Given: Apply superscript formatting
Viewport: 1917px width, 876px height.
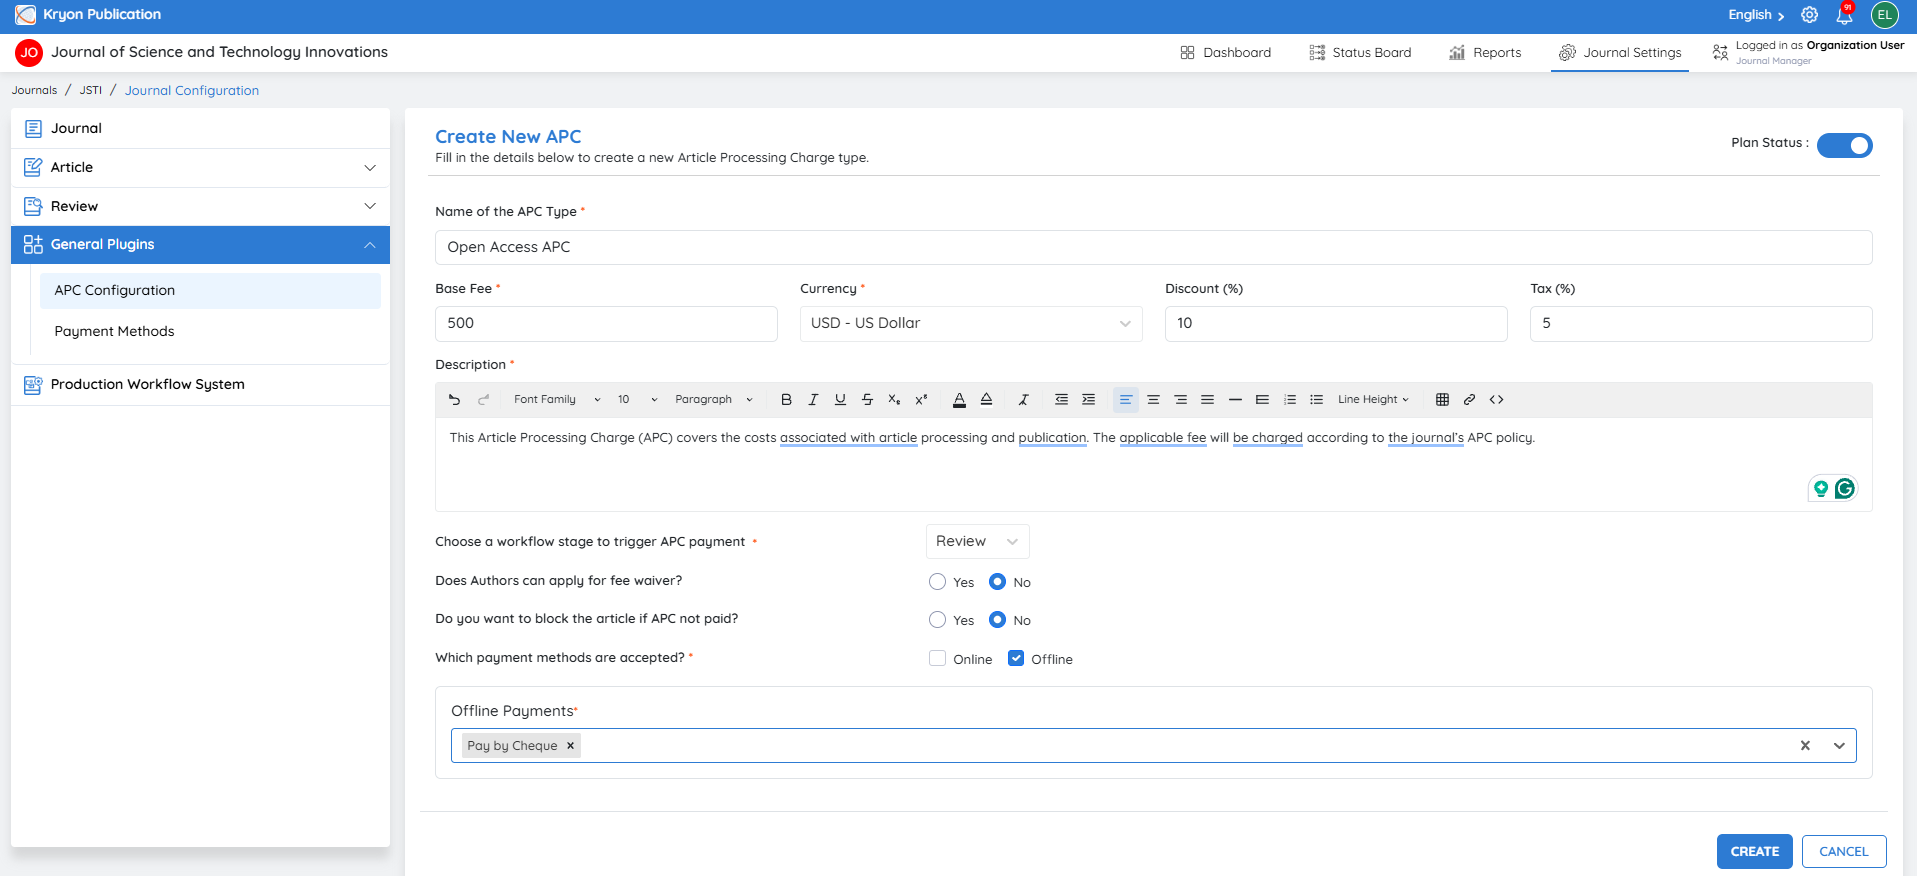Looking at the screenshot, I should click(921, 400).
